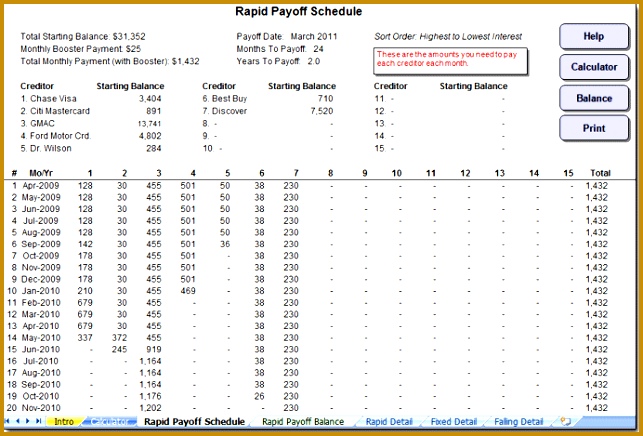The height and width of the screenshot is (436, 643).
Task: Select 'Sort Order: Highest to Lowest Interest'
Action: click(x=448, y=37)
